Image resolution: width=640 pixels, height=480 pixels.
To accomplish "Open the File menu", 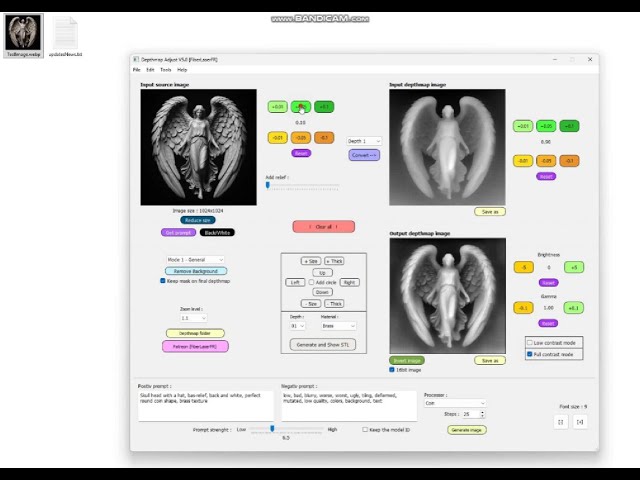I will click(137, 70).
